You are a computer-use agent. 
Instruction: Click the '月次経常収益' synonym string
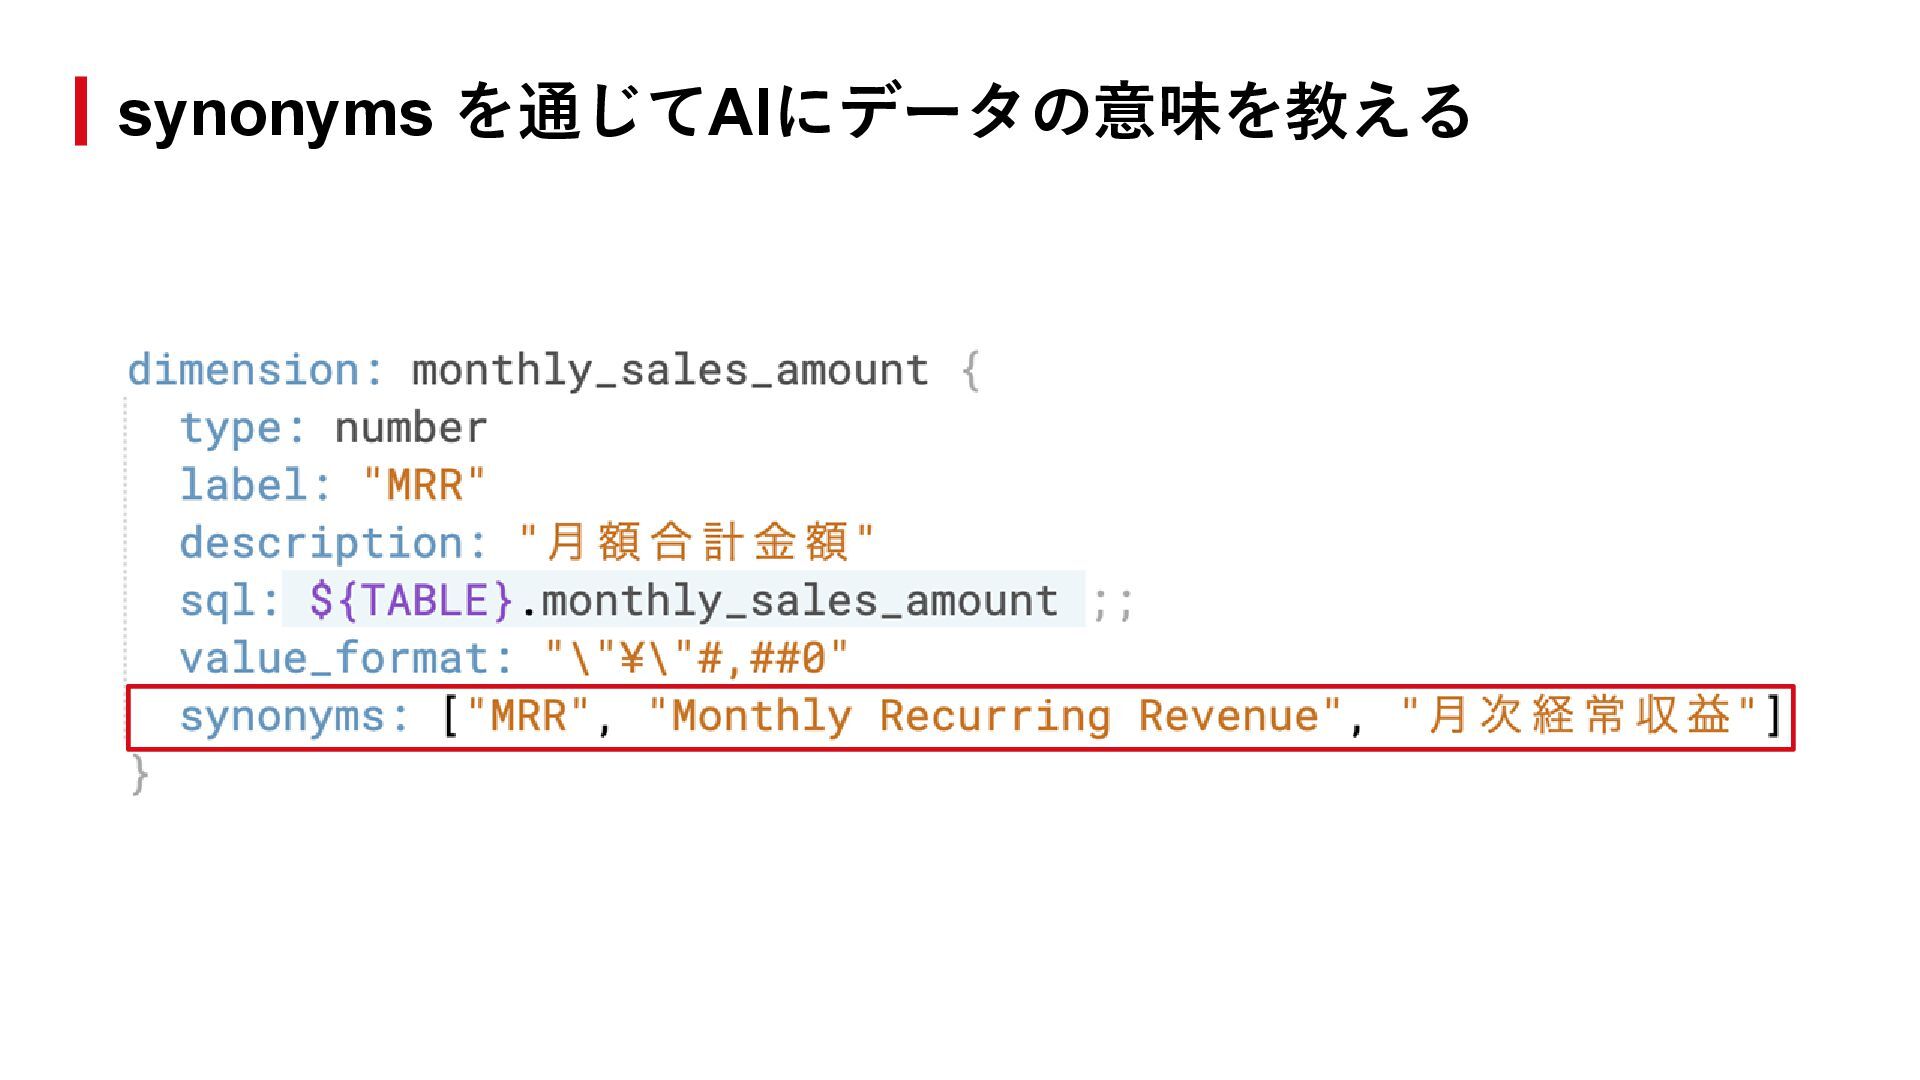1578,716
